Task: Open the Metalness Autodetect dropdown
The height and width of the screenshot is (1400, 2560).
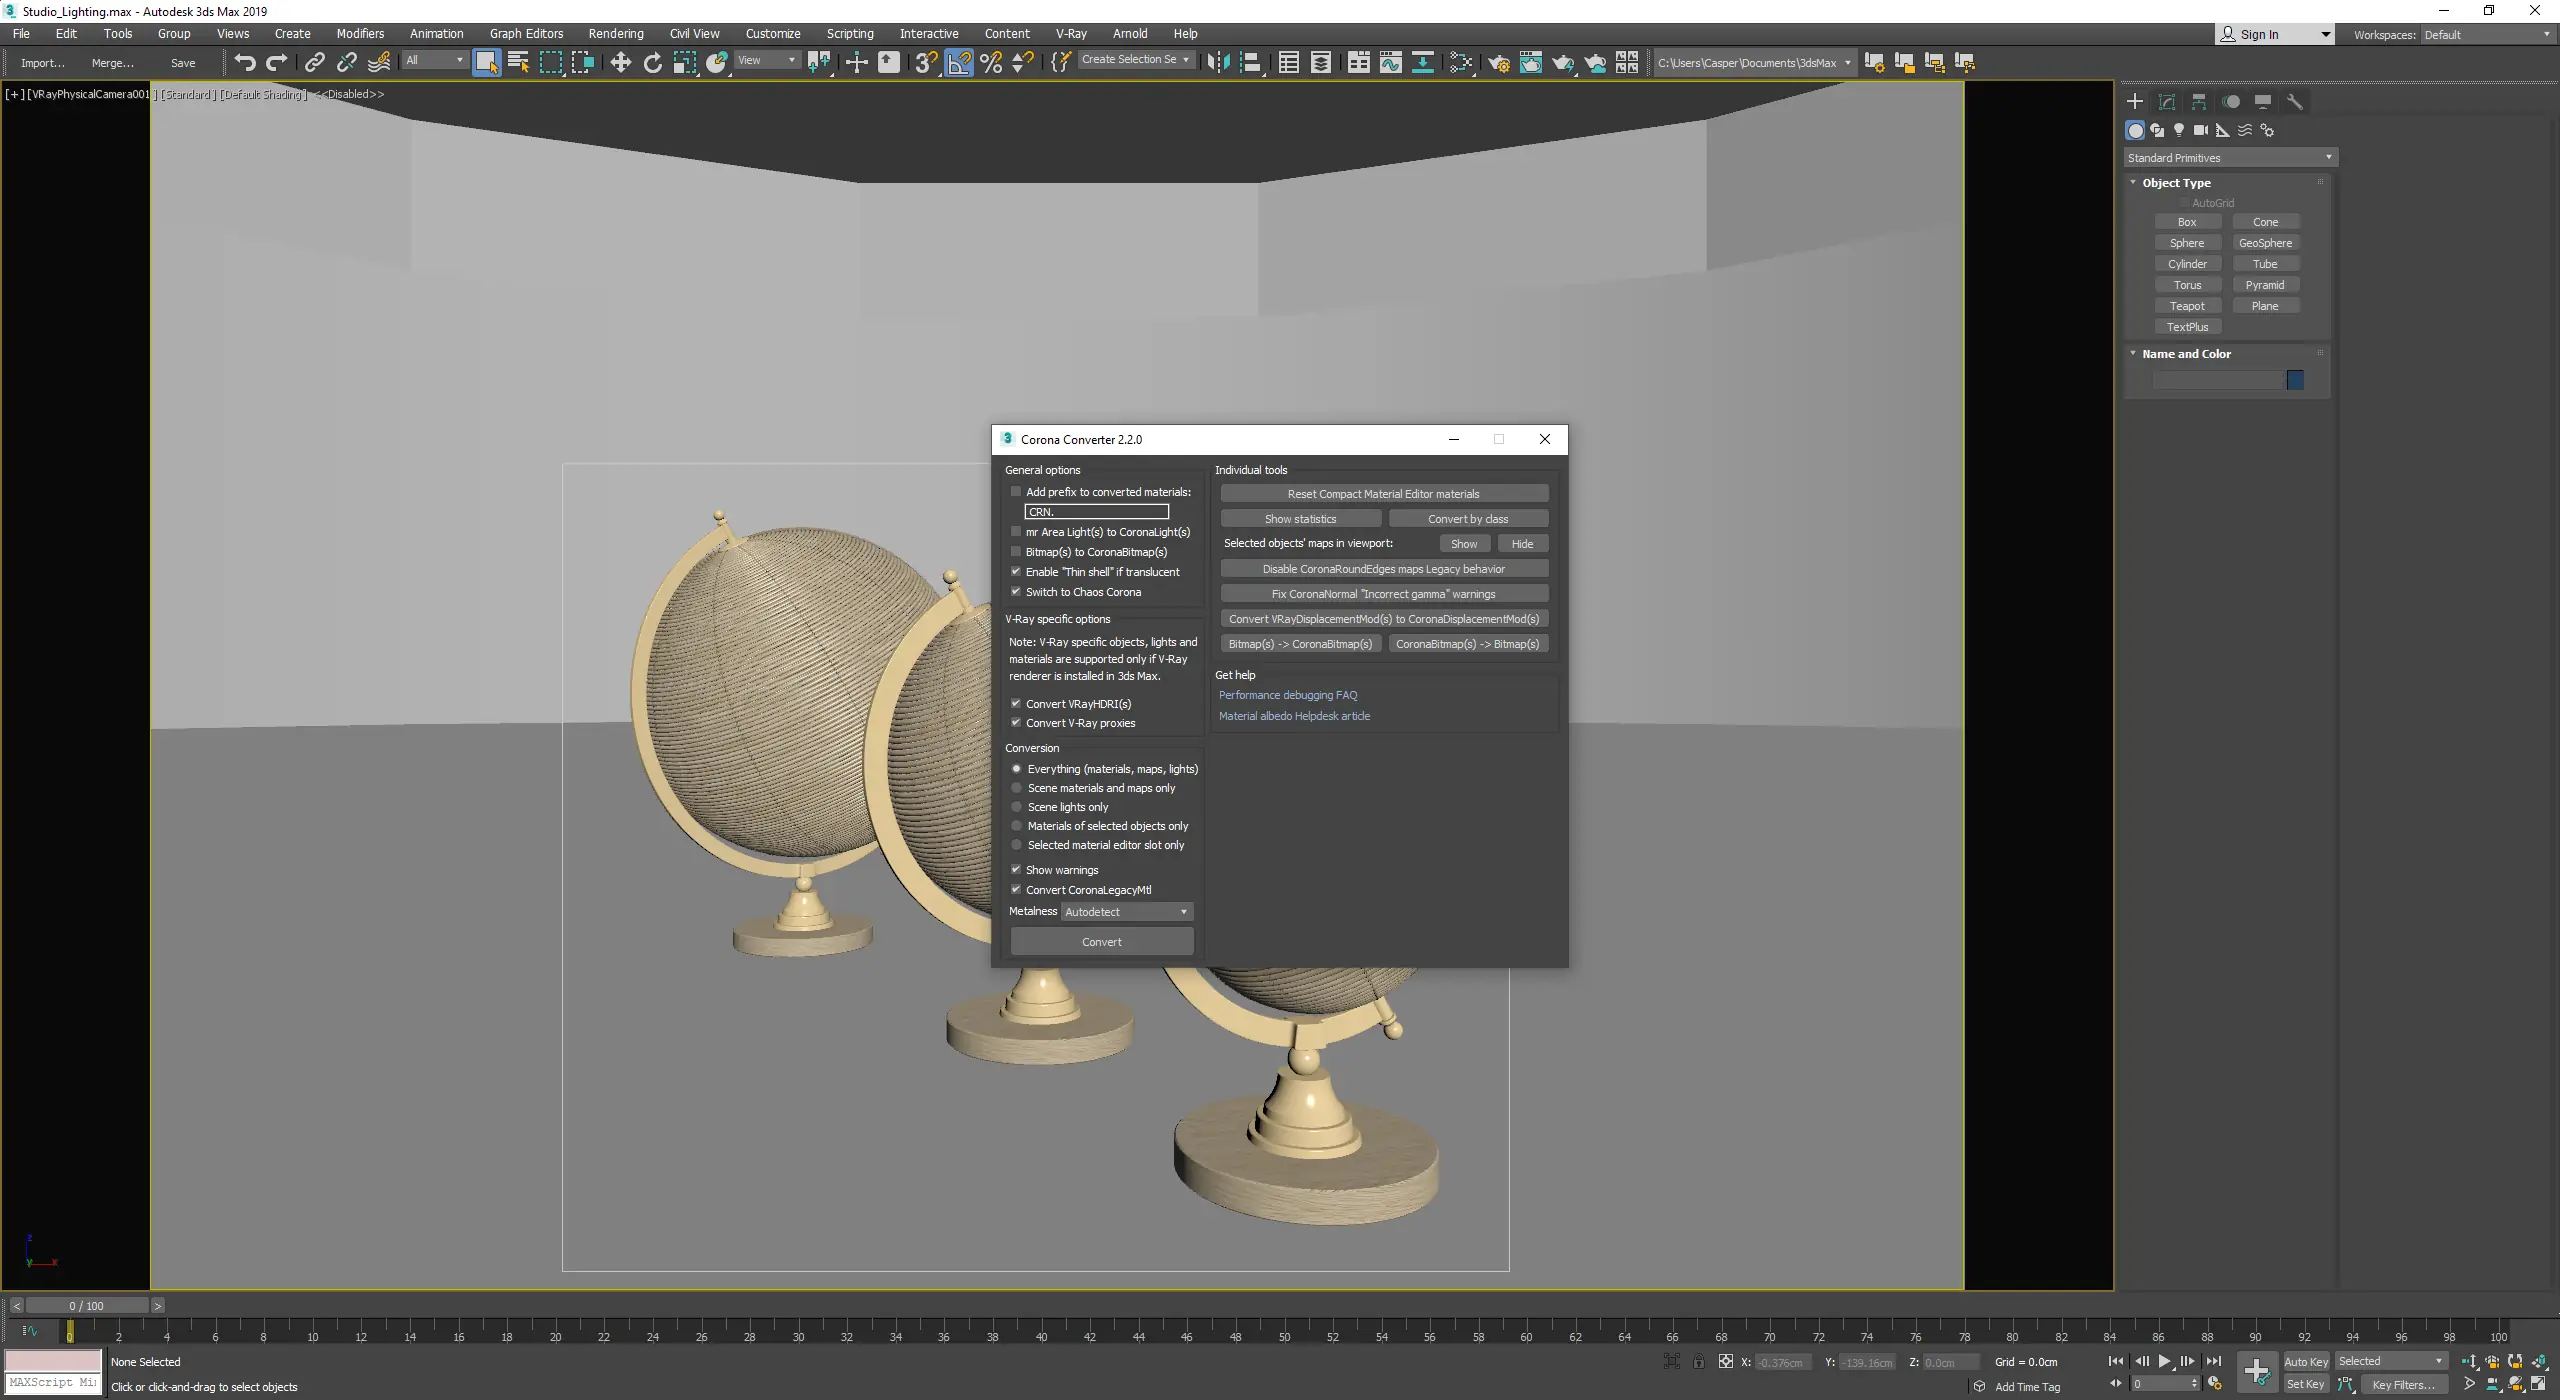Action: click(x=1126, y=912)
